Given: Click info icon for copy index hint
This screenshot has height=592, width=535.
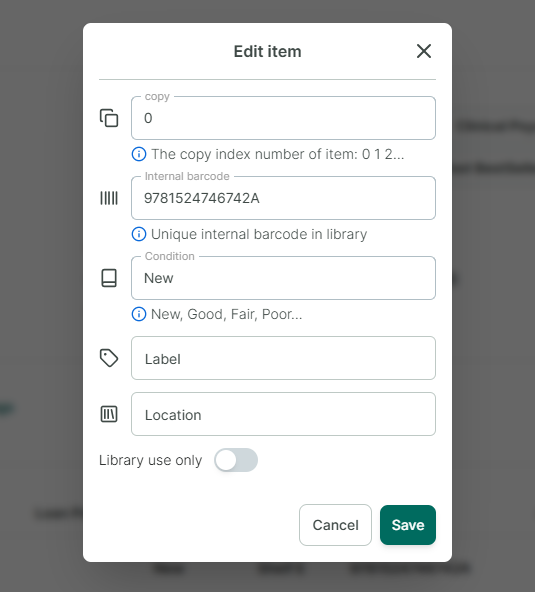Looking at the screenshot, I should [x=139, y=154].
